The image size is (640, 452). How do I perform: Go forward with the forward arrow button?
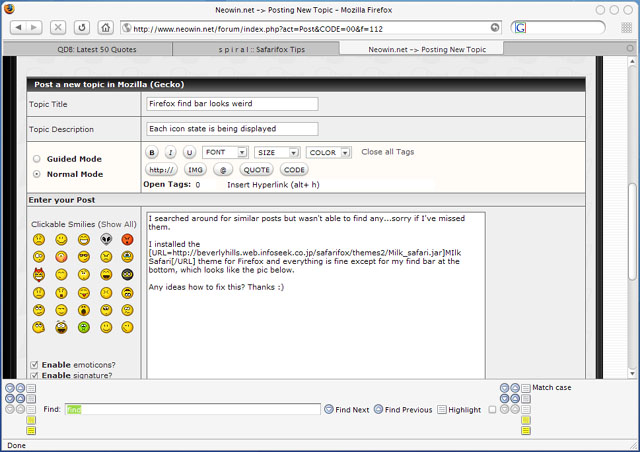click(34, 27)
